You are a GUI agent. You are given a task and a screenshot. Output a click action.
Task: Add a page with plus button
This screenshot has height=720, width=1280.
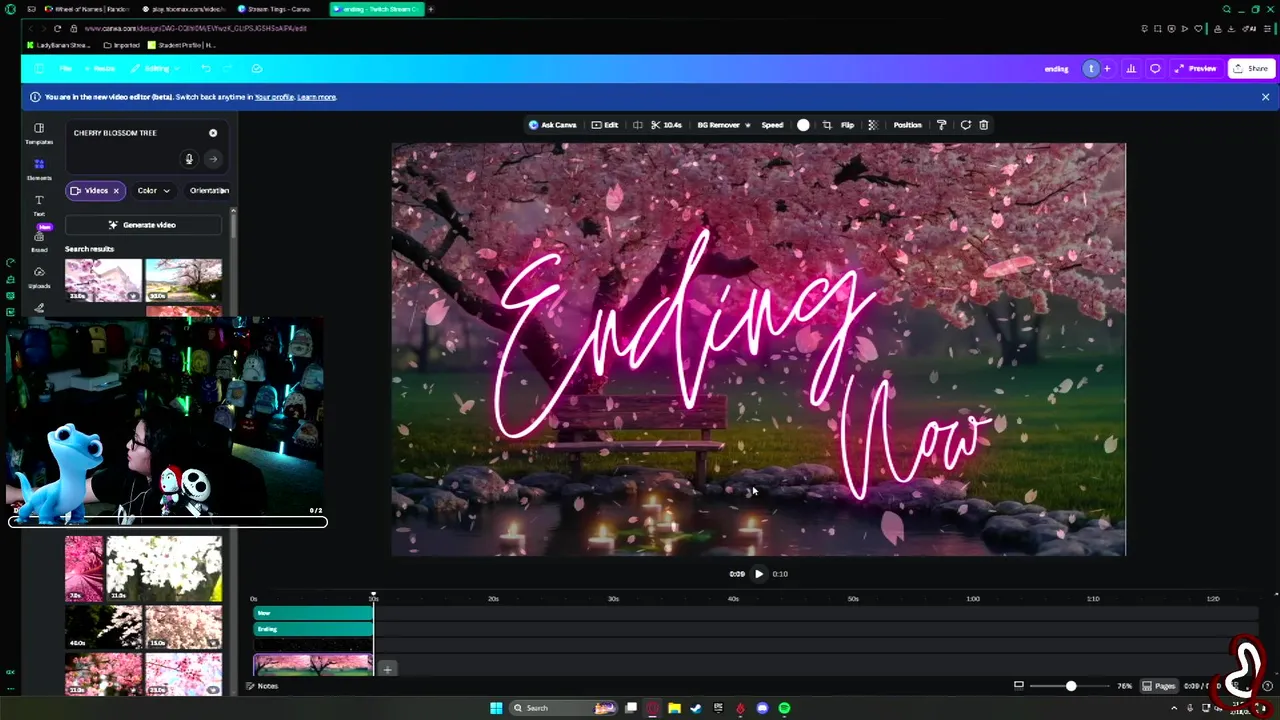coord(387,669)
